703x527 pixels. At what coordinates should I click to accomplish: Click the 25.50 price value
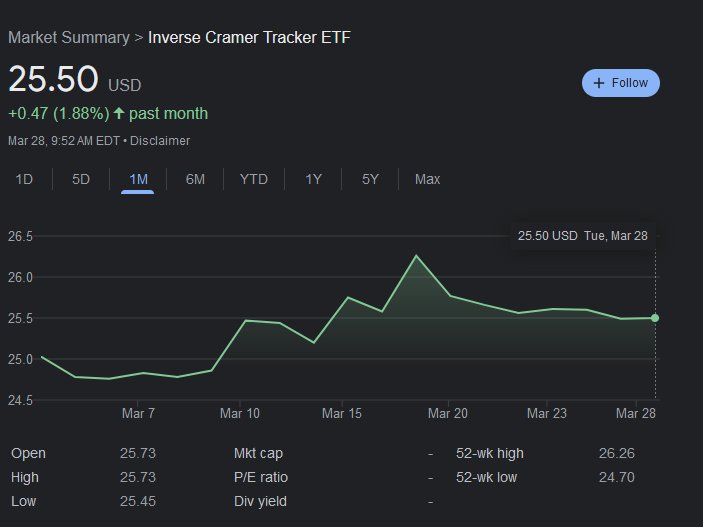click(53, 79)
